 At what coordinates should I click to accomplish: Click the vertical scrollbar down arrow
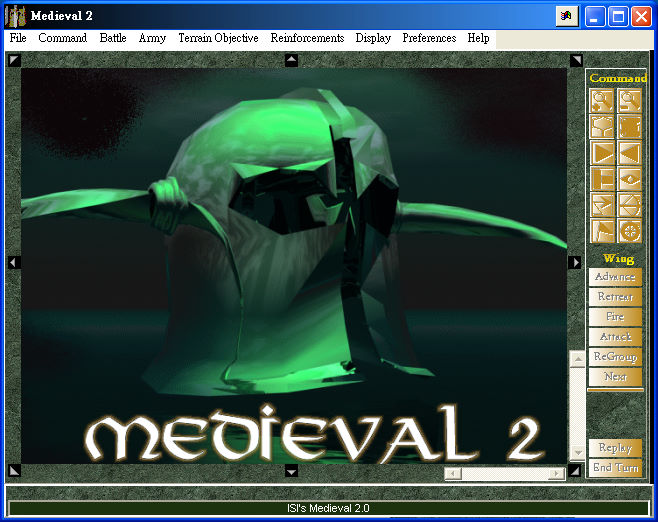(x=576, y=451)
